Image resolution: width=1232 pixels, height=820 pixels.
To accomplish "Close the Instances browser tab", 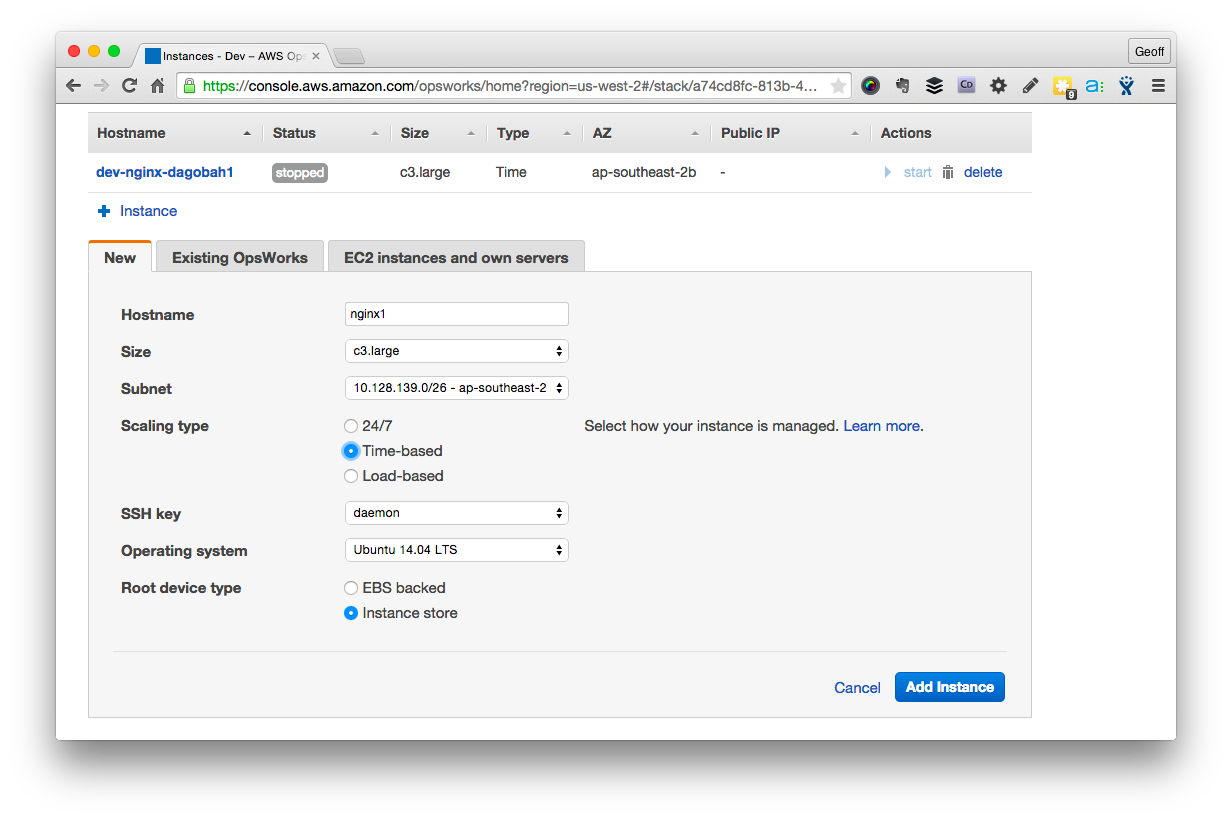I will [x=316, y=56].
